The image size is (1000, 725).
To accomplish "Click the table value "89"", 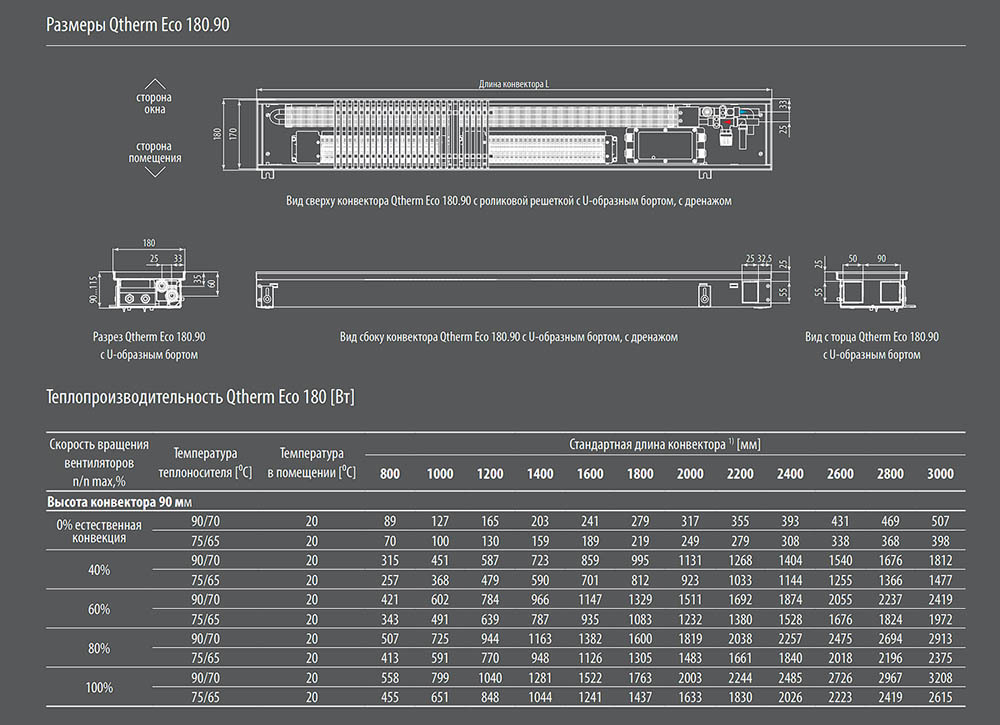I will pyautogui.click(x=390, y=521).
